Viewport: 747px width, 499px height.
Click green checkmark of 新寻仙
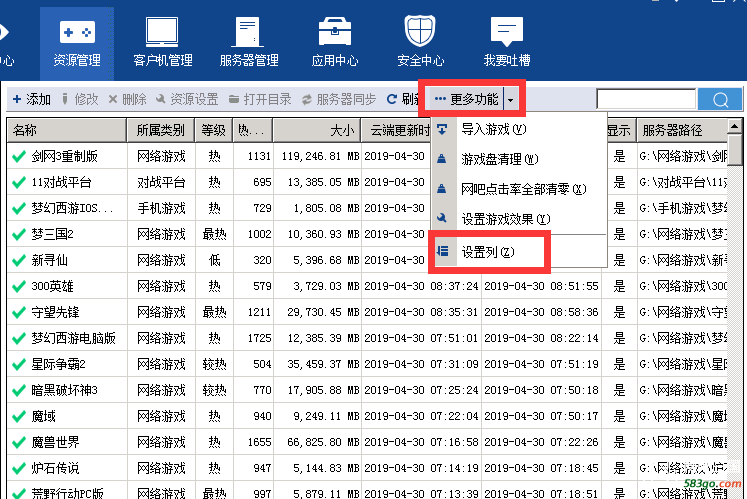(x=19, y=260)
